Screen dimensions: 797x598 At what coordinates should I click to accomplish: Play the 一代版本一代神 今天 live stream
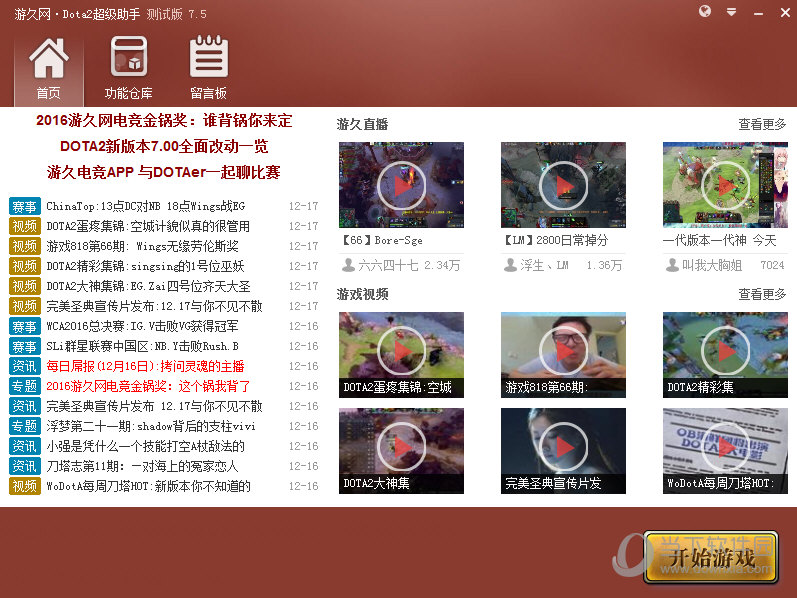coord(725,185)
